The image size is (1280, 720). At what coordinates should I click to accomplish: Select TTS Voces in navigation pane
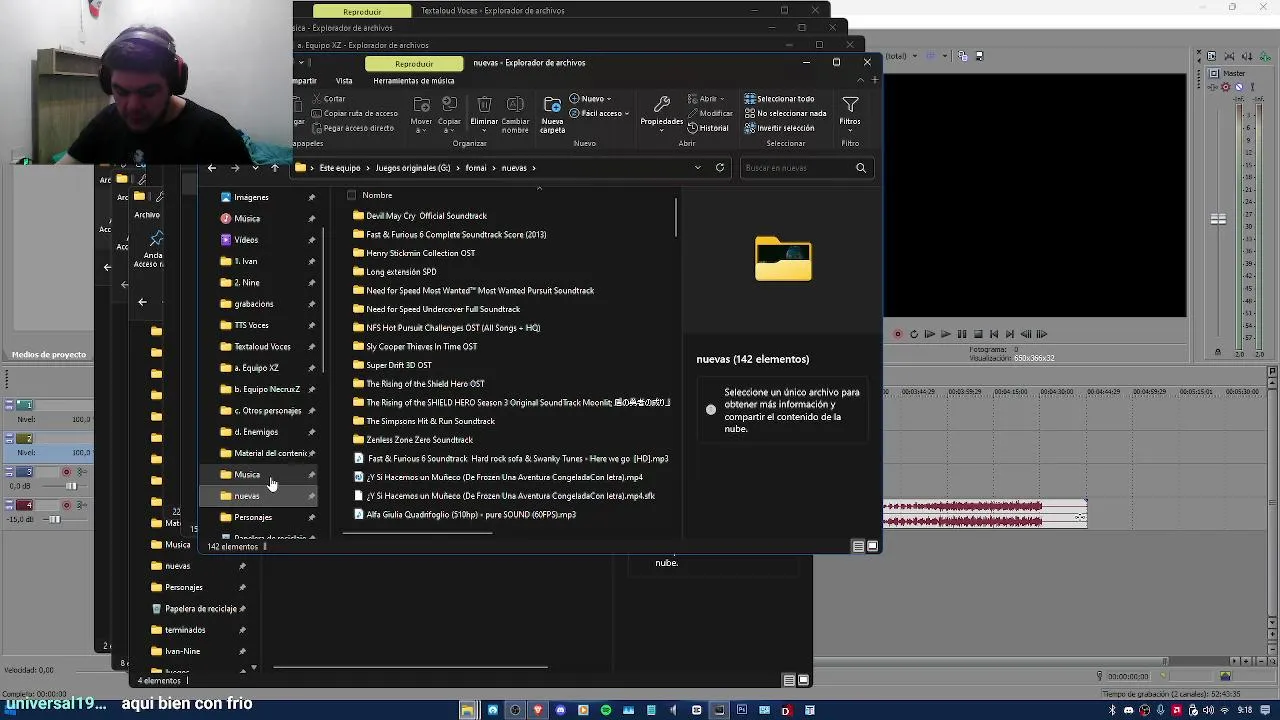251,325
